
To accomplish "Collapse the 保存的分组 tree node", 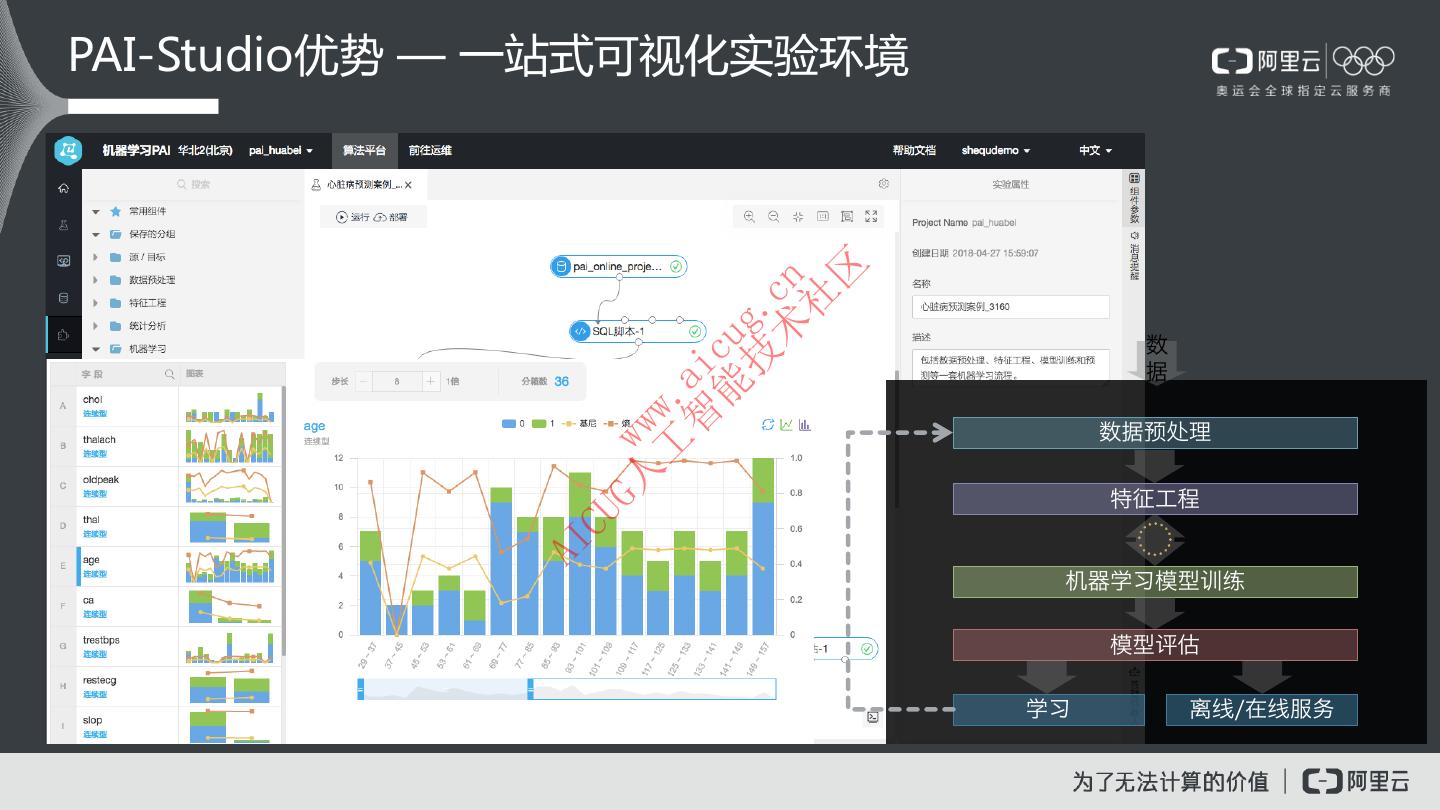I will [96, 235].
